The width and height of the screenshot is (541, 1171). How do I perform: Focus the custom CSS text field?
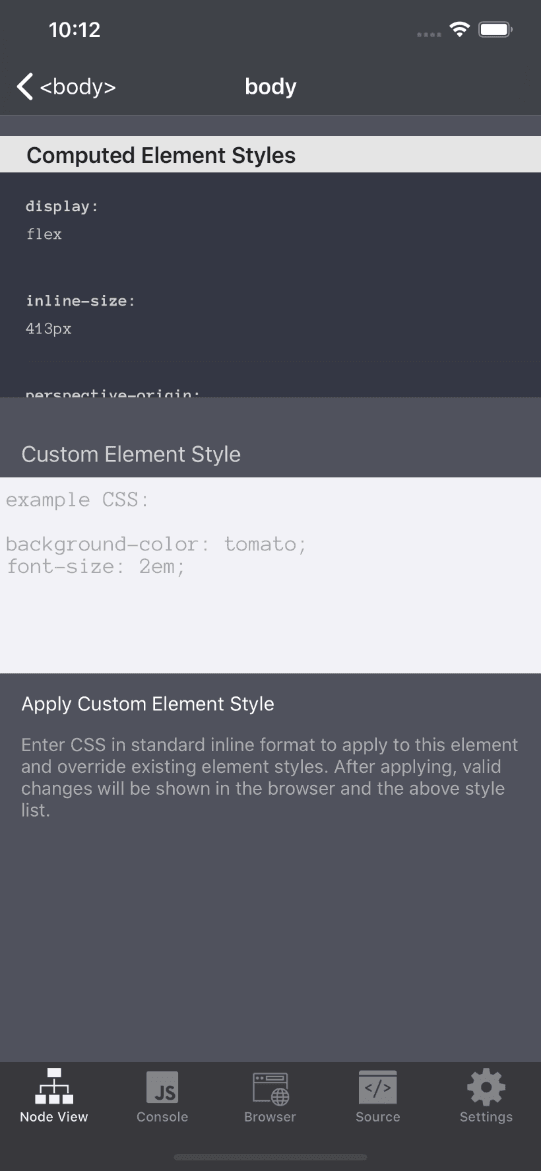270,575
